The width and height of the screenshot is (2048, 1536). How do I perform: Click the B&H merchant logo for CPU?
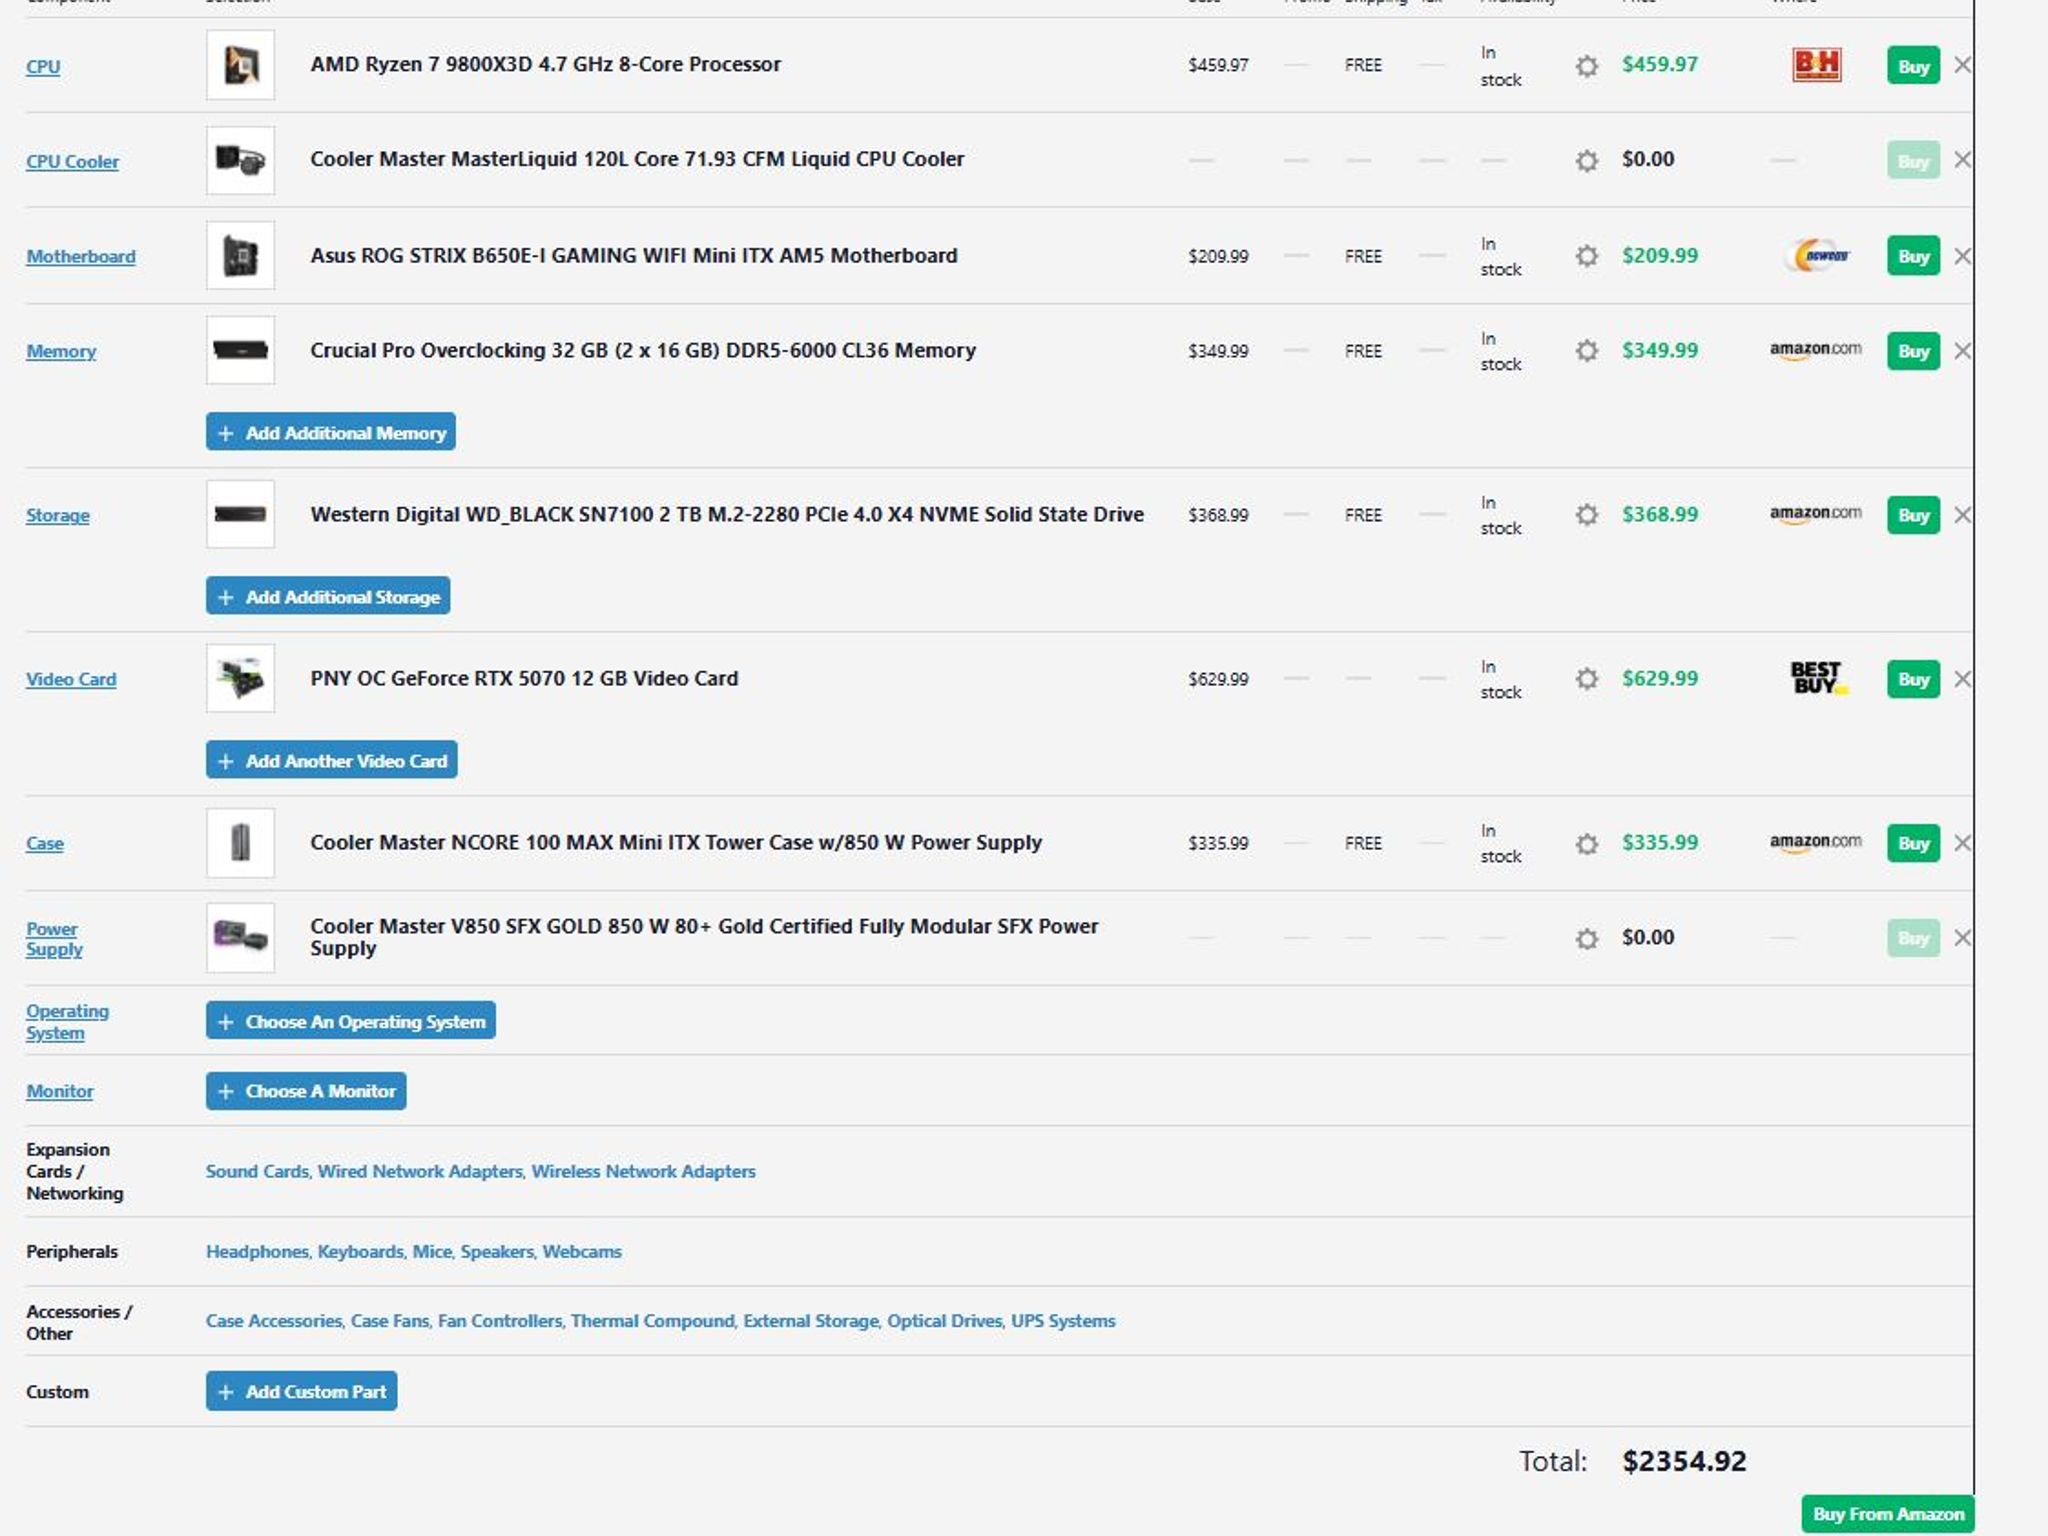pos(1816,65)
